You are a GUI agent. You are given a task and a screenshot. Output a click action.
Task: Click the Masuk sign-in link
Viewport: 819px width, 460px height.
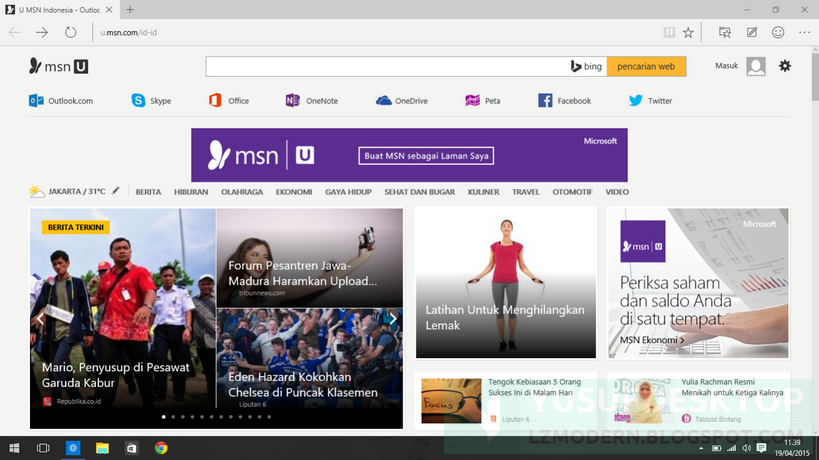click(726, 66)
